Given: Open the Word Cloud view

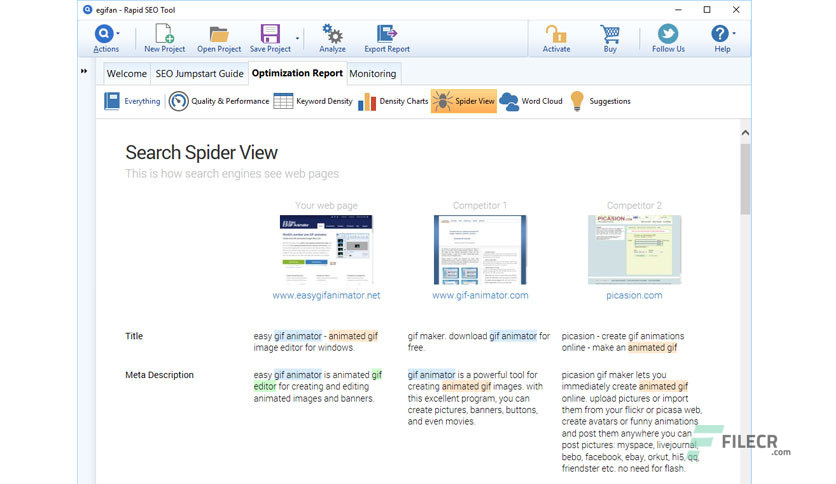Looking at the screenshot, I should pyautogui.click(x=531, y=101).
